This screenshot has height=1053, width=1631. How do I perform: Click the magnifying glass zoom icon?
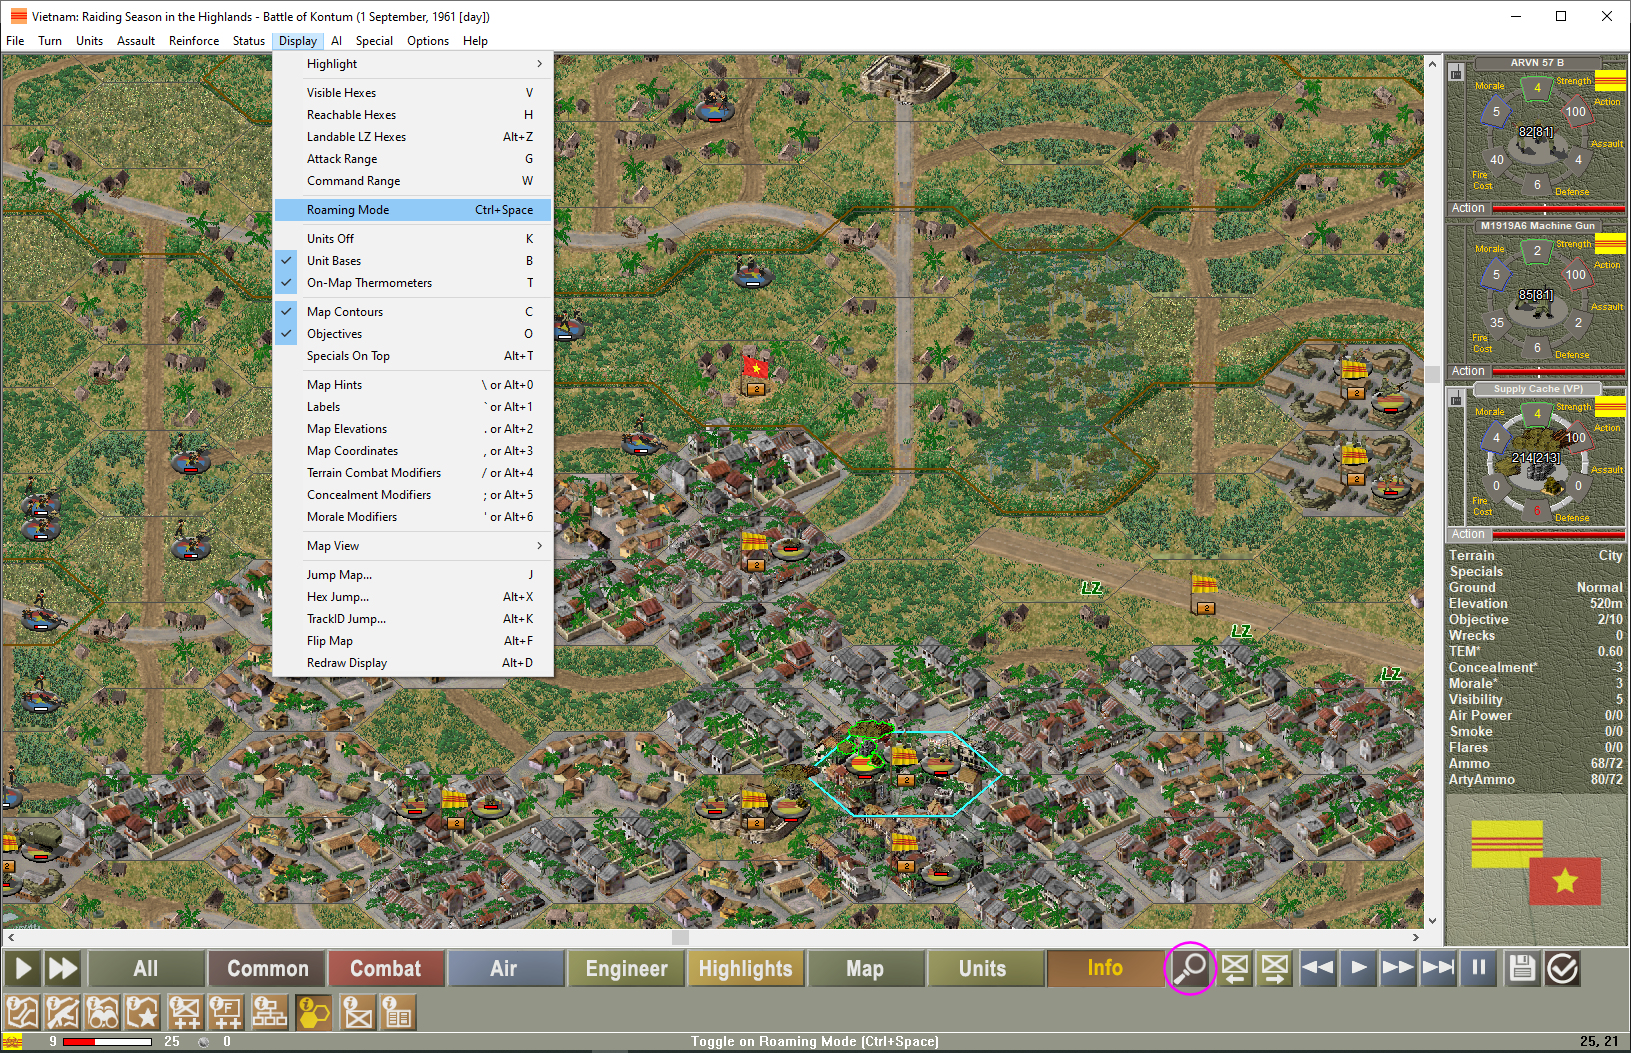coord(1190,968)
